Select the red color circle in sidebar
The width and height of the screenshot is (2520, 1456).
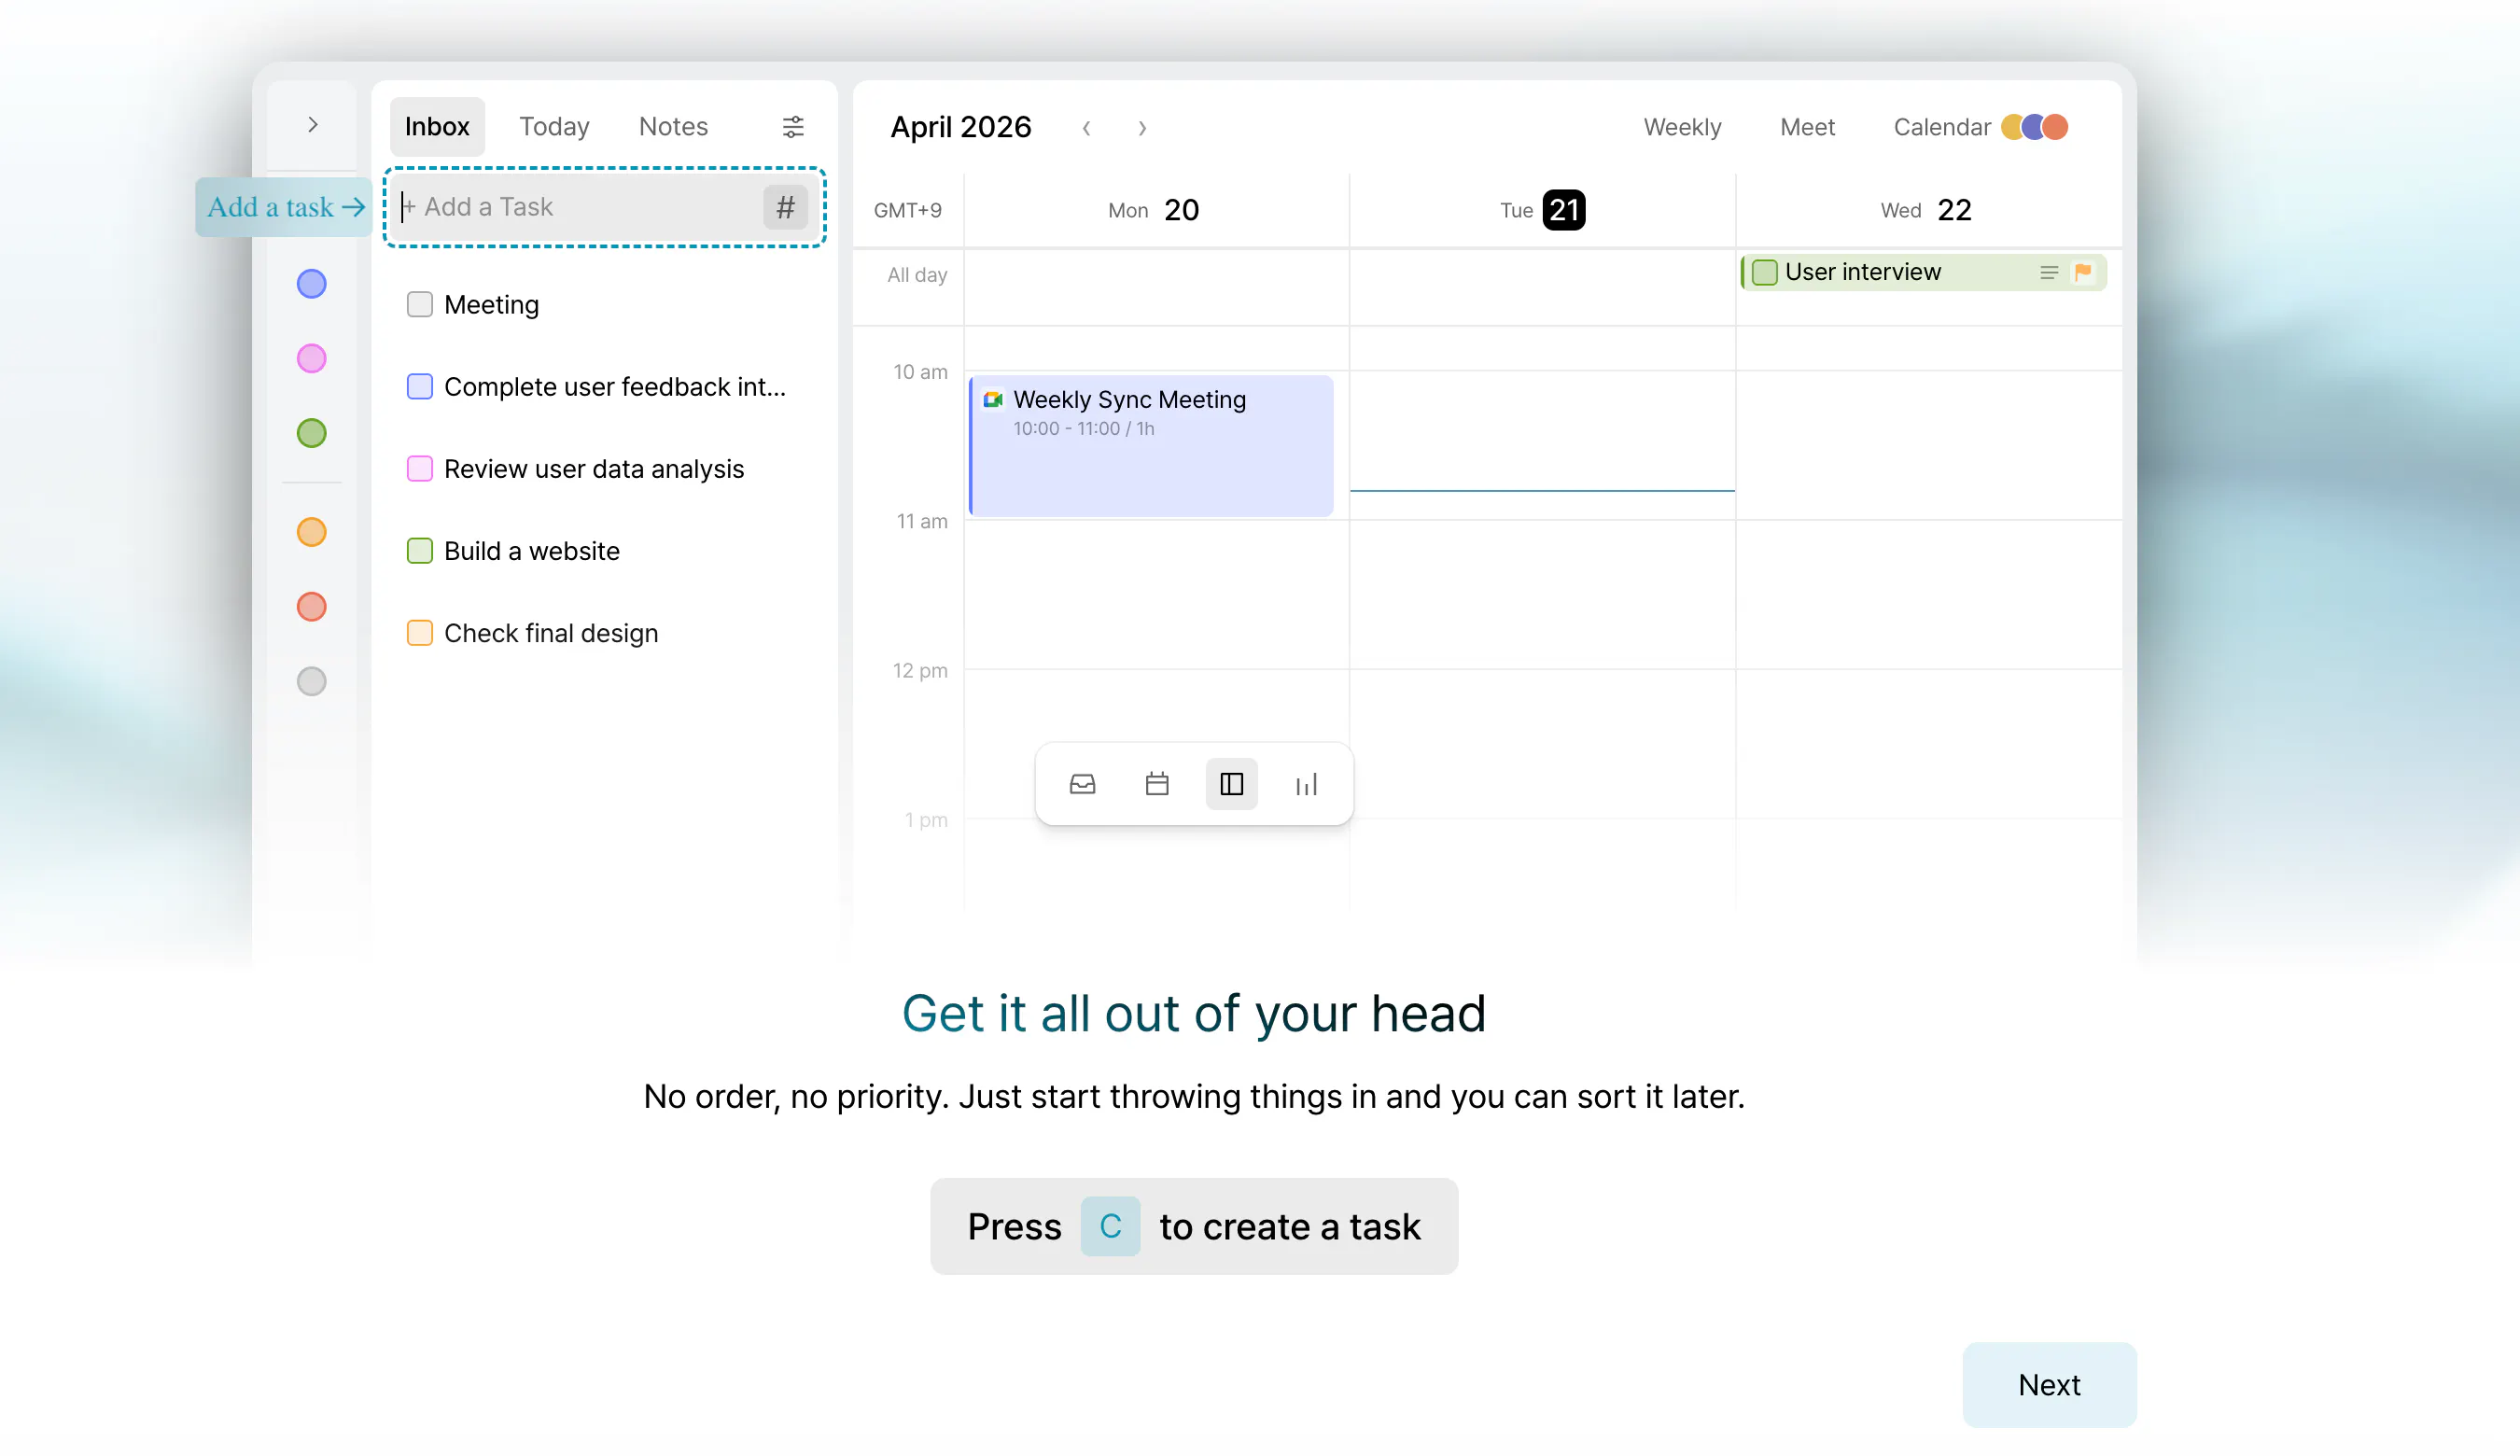point(312,607)
